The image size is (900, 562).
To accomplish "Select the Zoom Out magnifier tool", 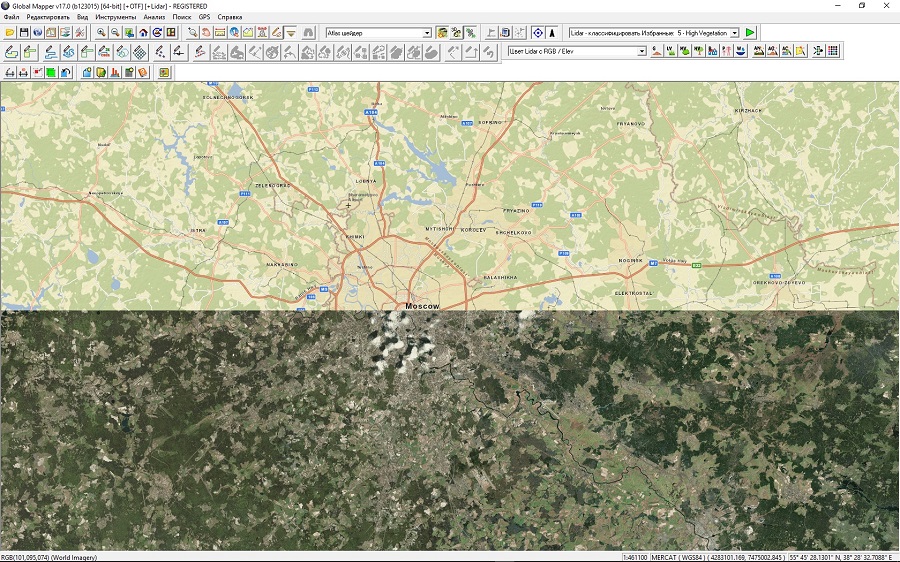I will click(x=116, y=33).
